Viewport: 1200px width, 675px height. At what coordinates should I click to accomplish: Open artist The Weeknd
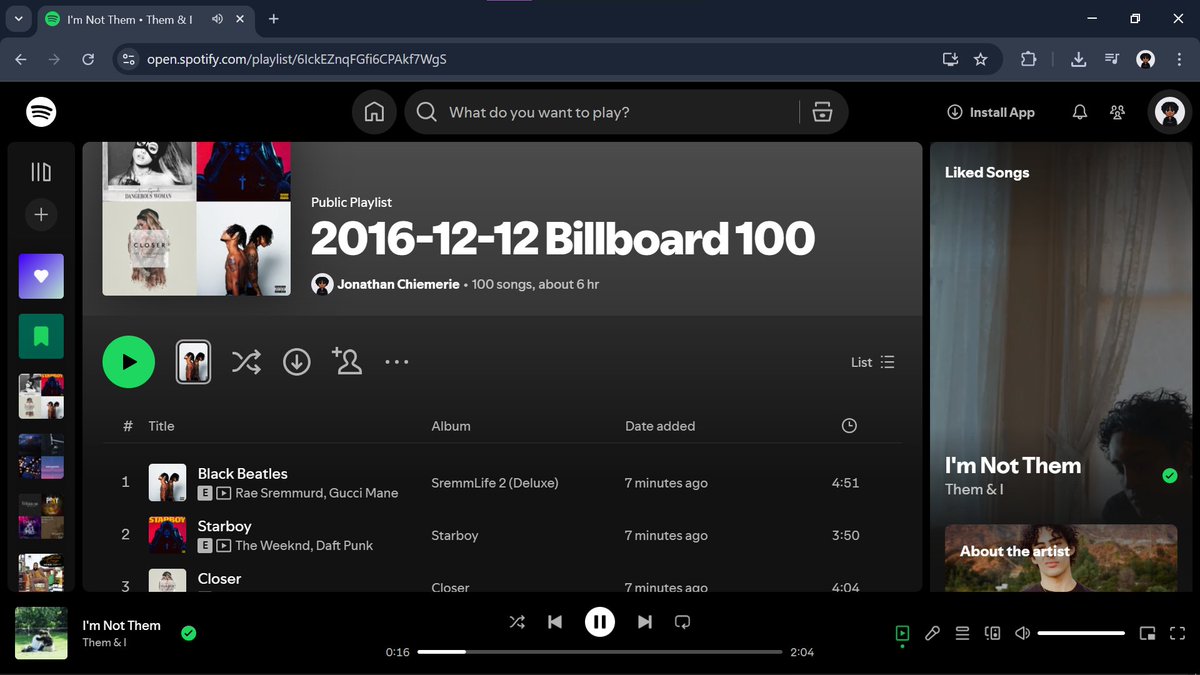[271, 545]
